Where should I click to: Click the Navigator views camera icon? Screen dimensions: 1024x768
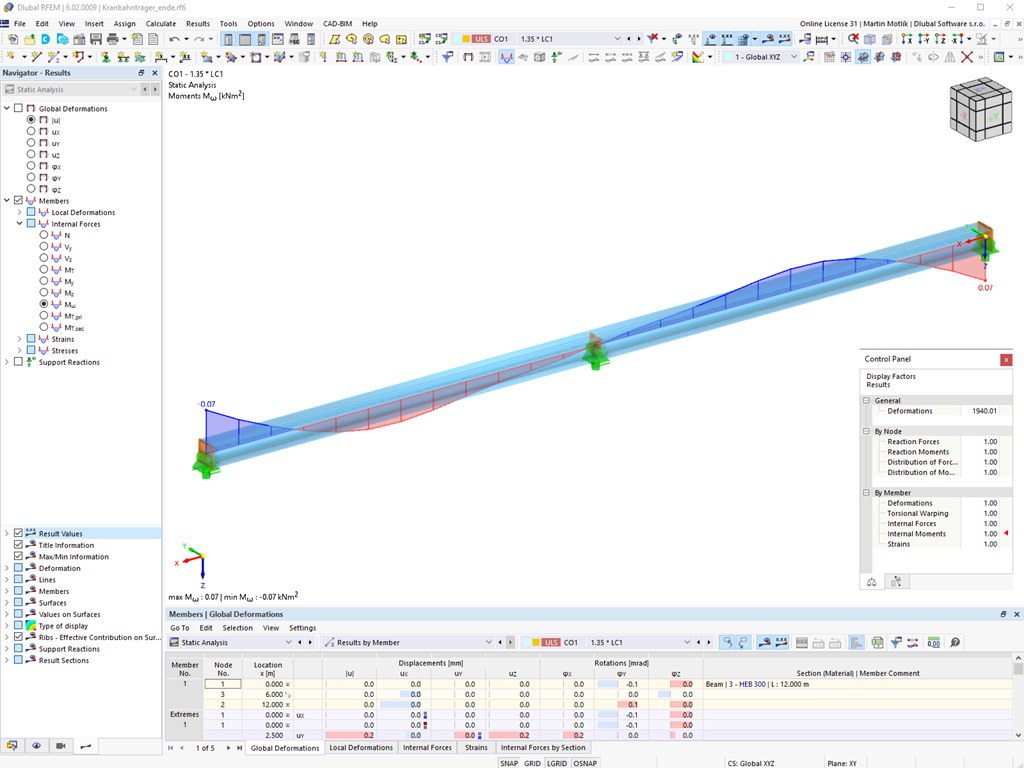pyautogui.click(x=61, y=746)
